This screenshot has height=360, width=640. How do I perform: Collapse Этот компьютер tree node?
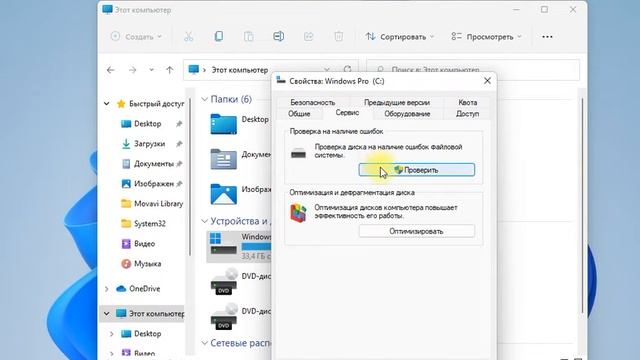107,313
